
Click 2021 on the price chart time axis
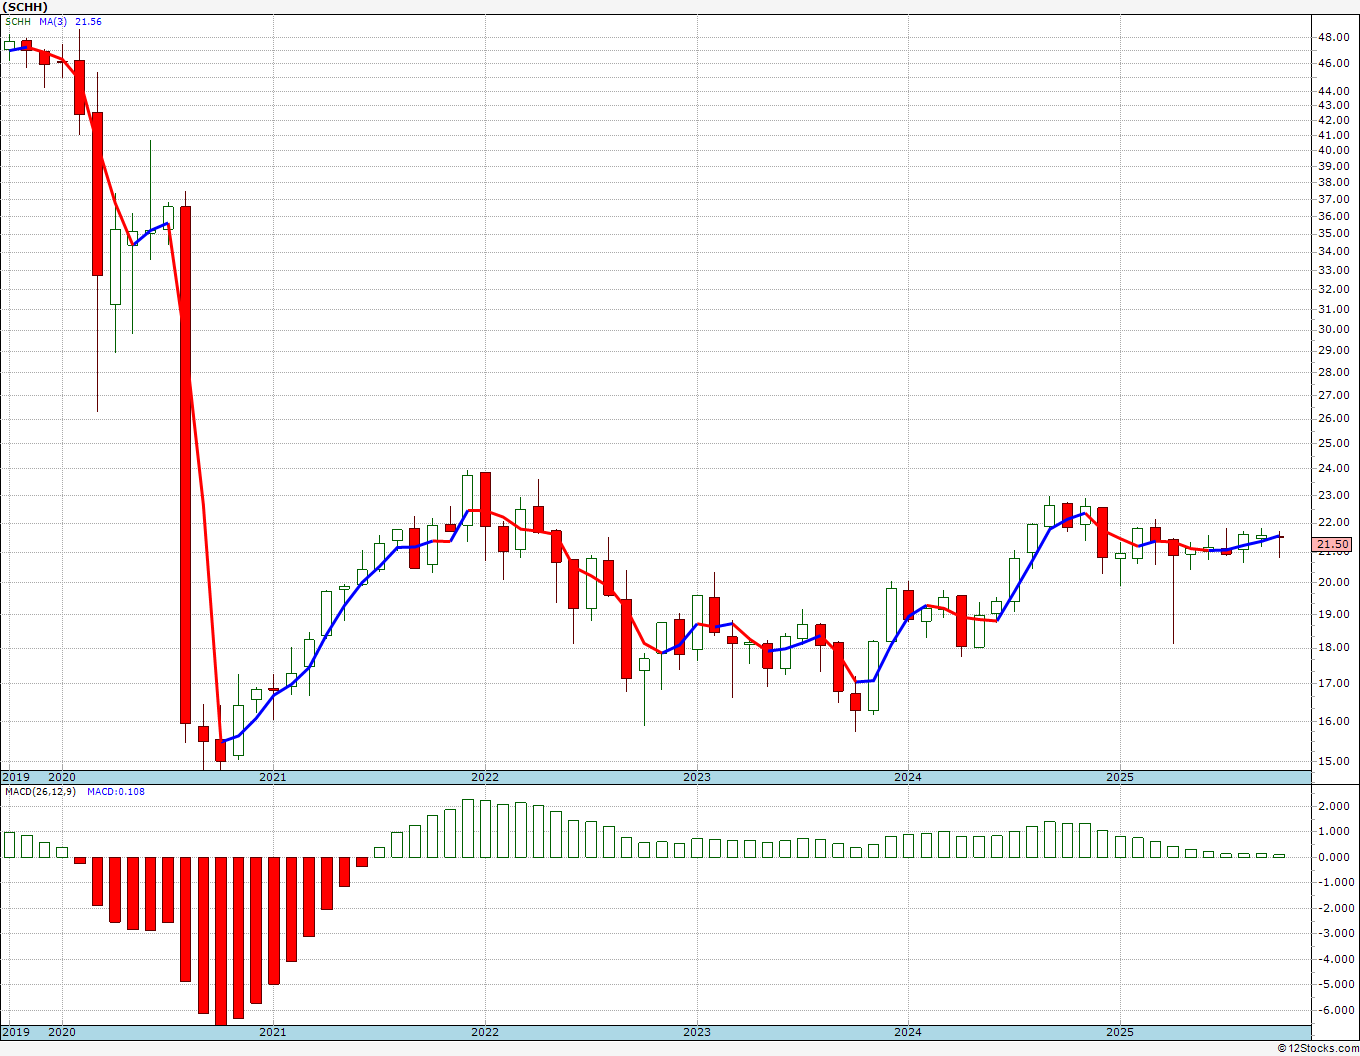pyautogui.click(x=273, y=777)
